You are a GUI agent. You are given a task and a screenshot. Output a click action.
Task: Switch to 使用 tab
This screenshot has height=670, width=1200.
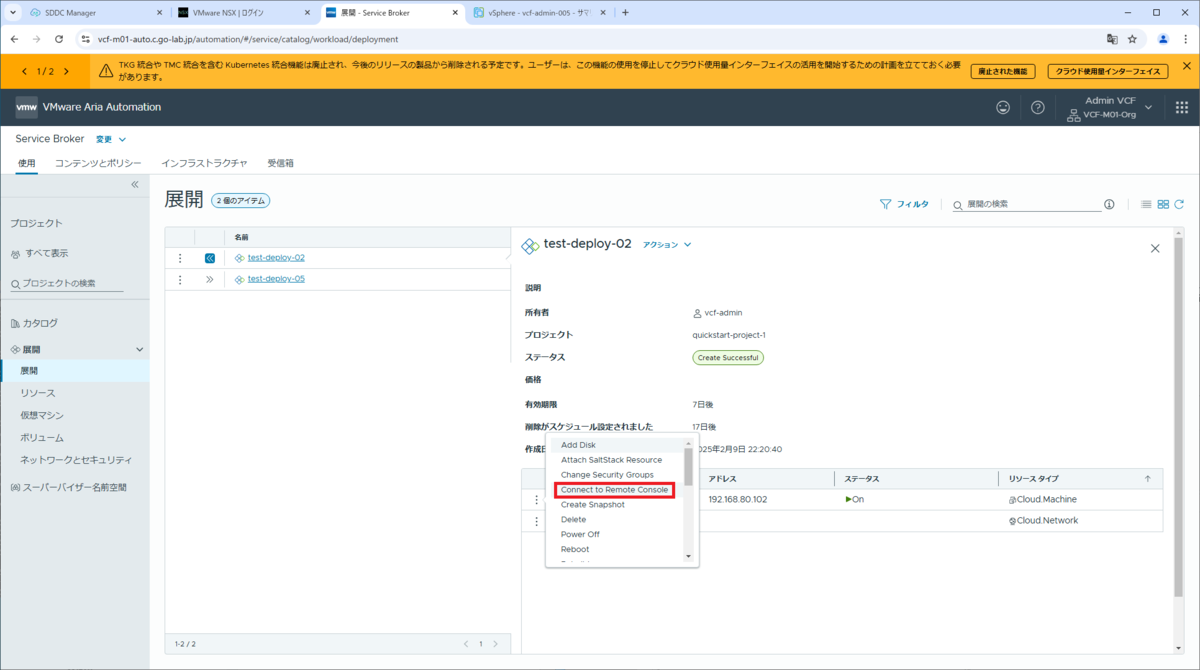point(27,163)
